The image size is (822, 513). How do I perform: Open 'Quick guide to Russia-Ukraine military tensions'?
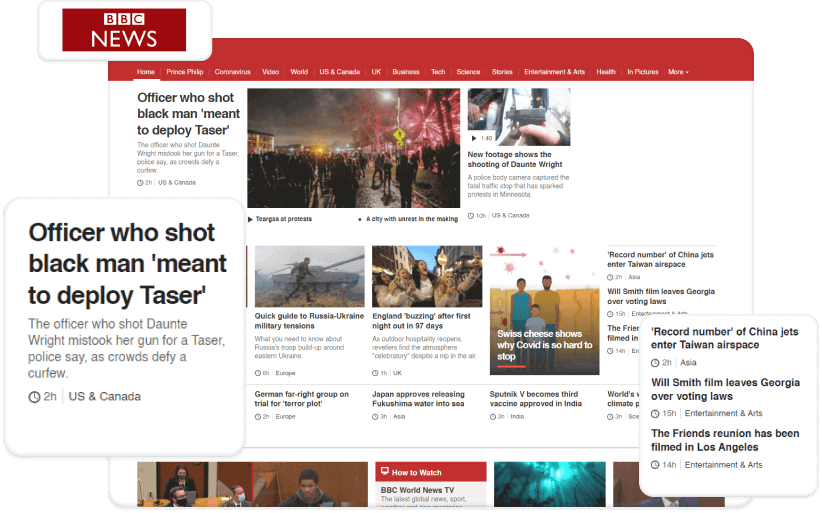tap(309, 321)
